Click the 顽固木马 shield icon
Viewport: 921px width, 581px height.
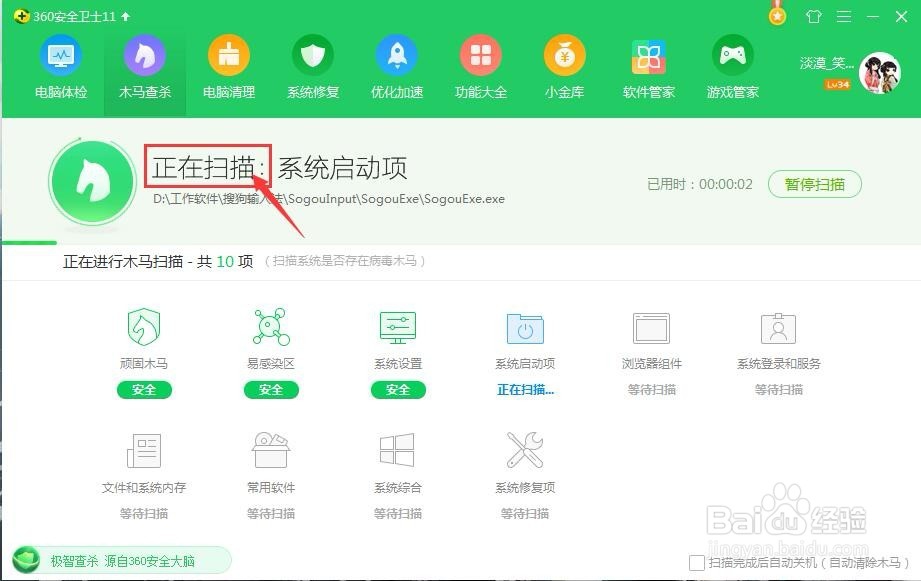144,327
